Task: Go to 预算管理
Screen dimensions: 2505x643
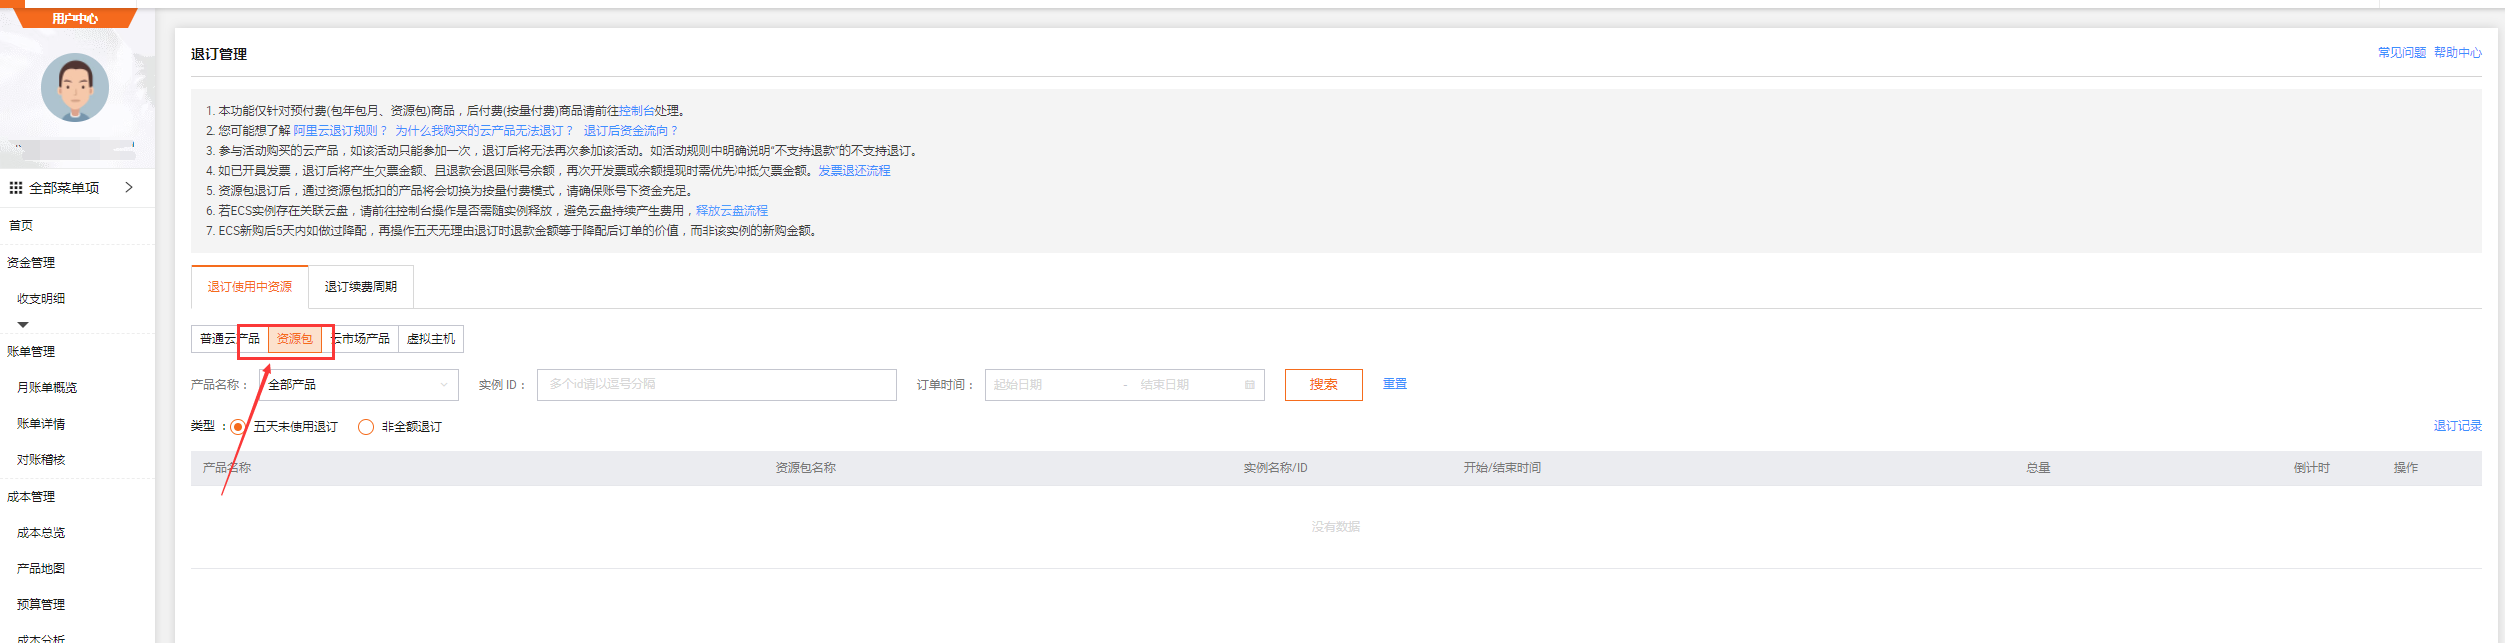Action: coord(41,605)
